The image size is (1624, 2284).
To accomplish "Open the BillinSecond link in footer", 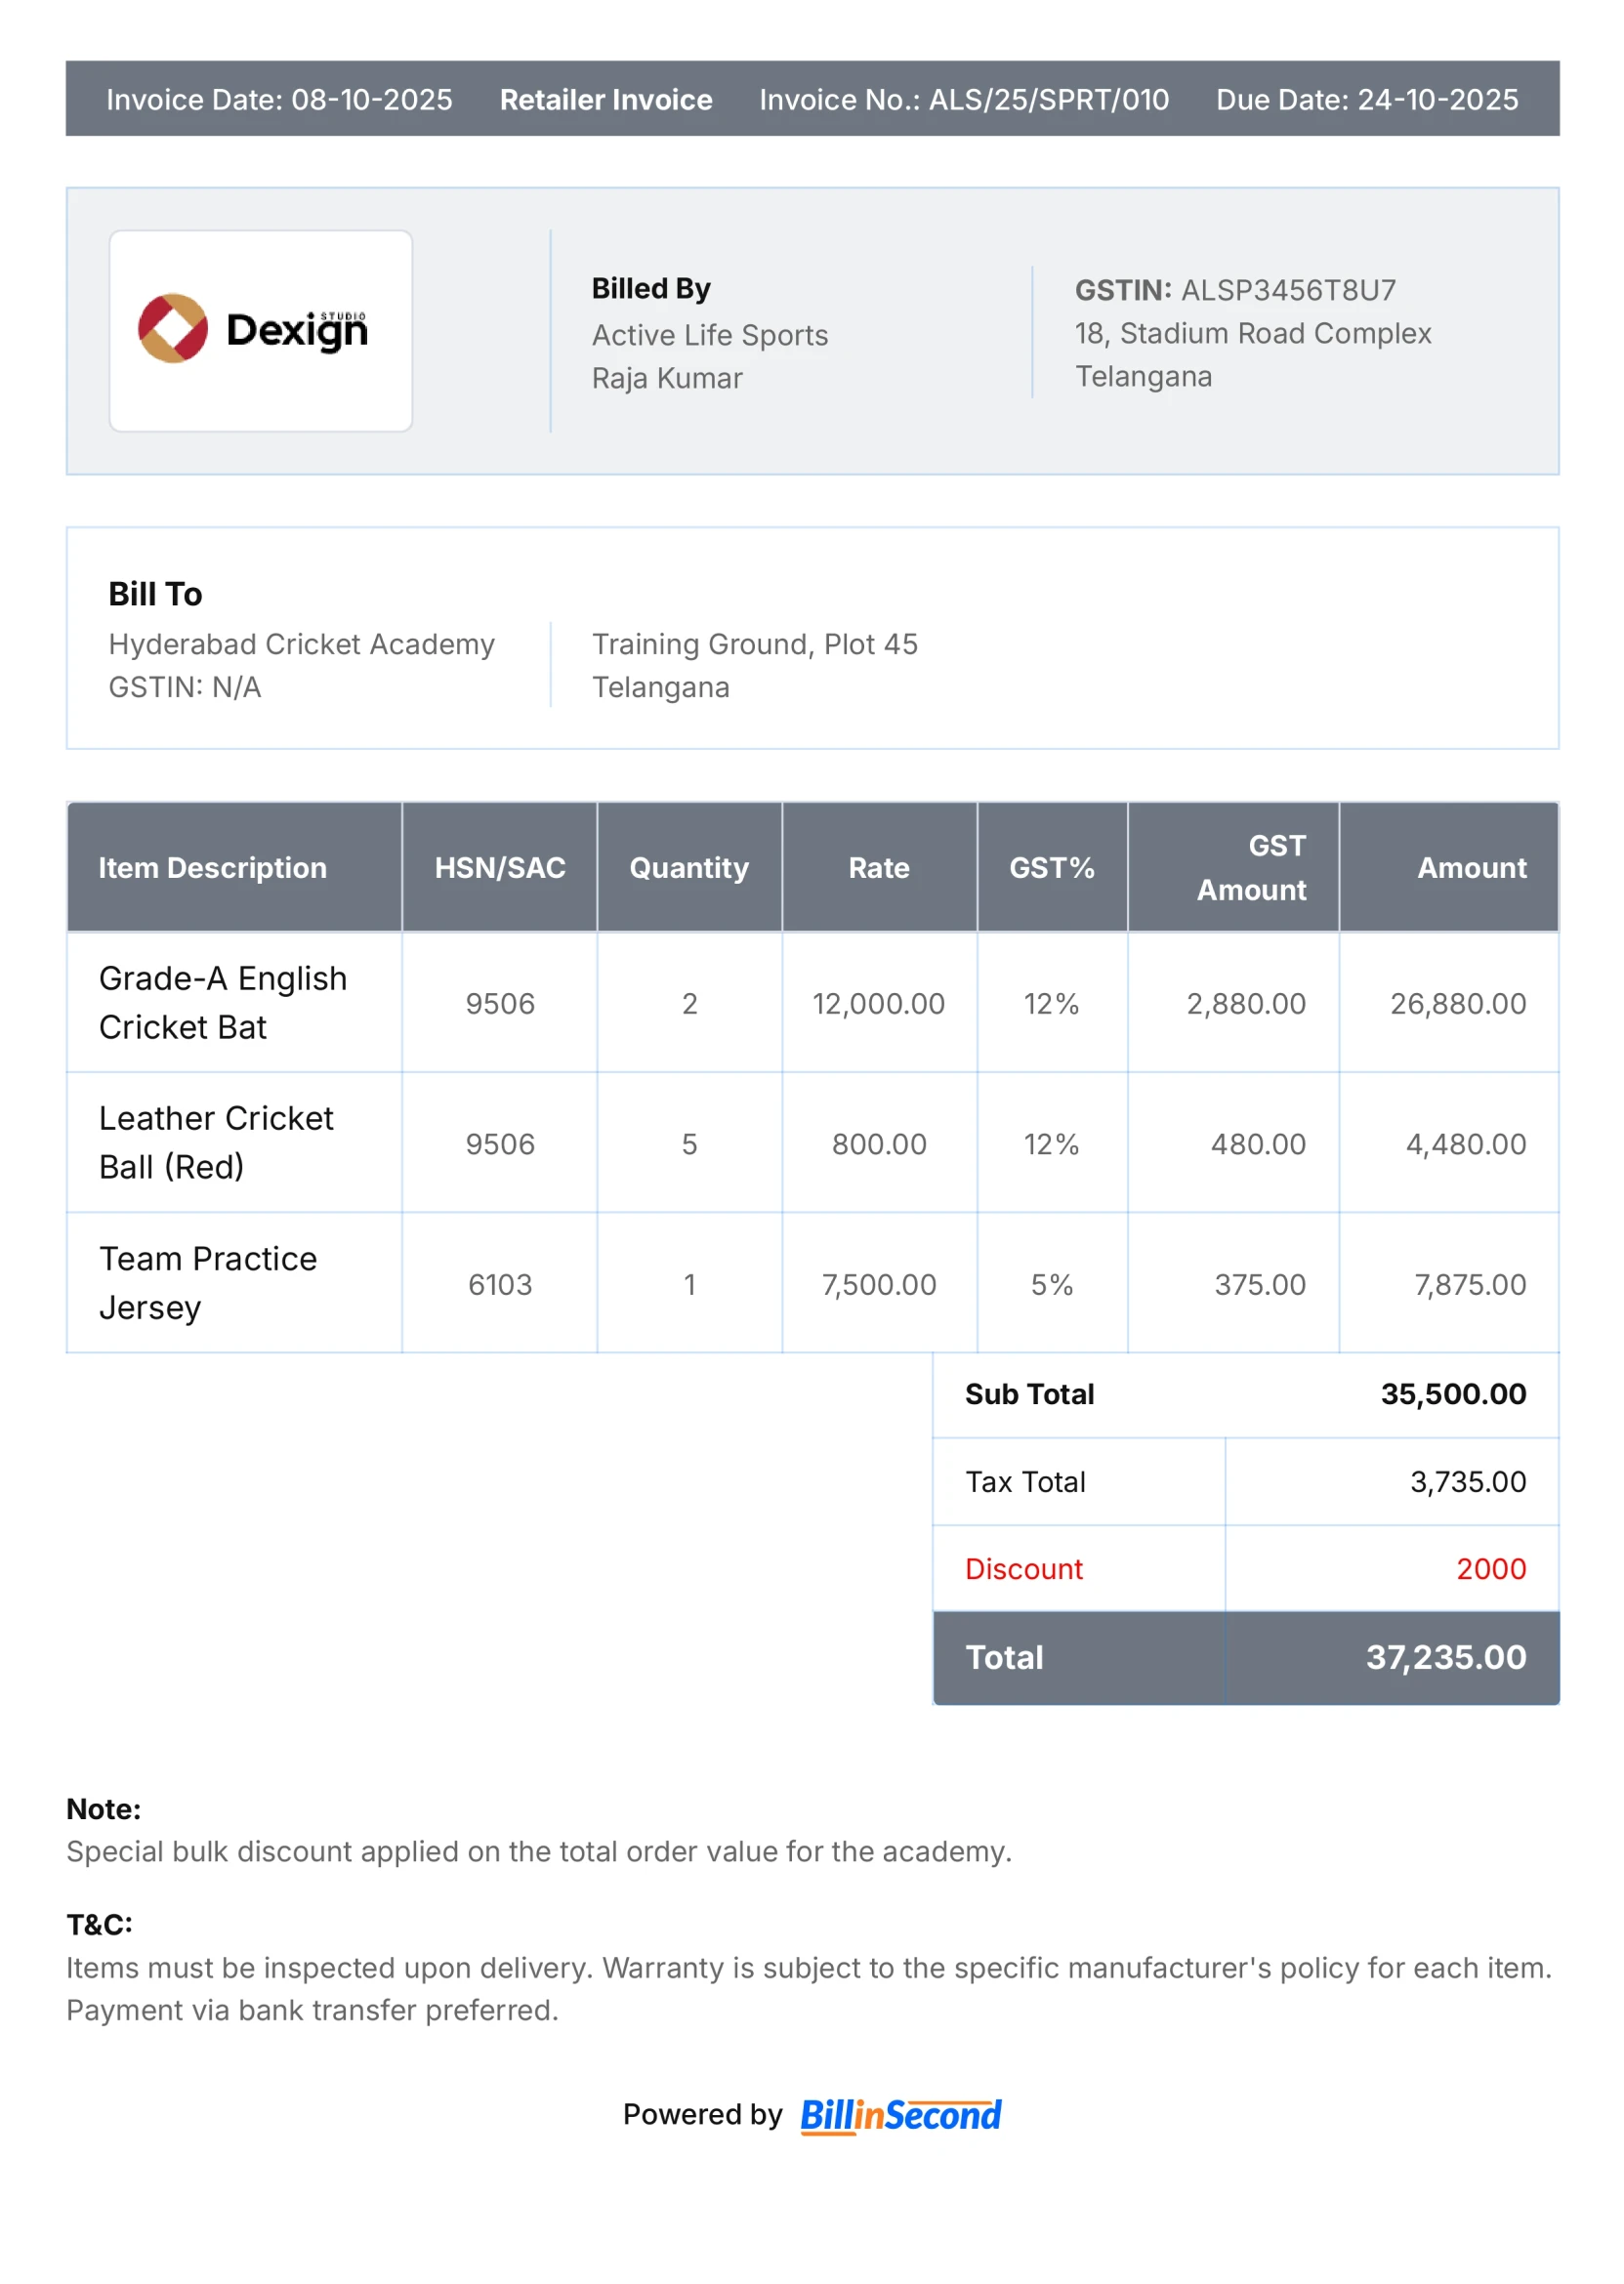I will [899, 2115].
